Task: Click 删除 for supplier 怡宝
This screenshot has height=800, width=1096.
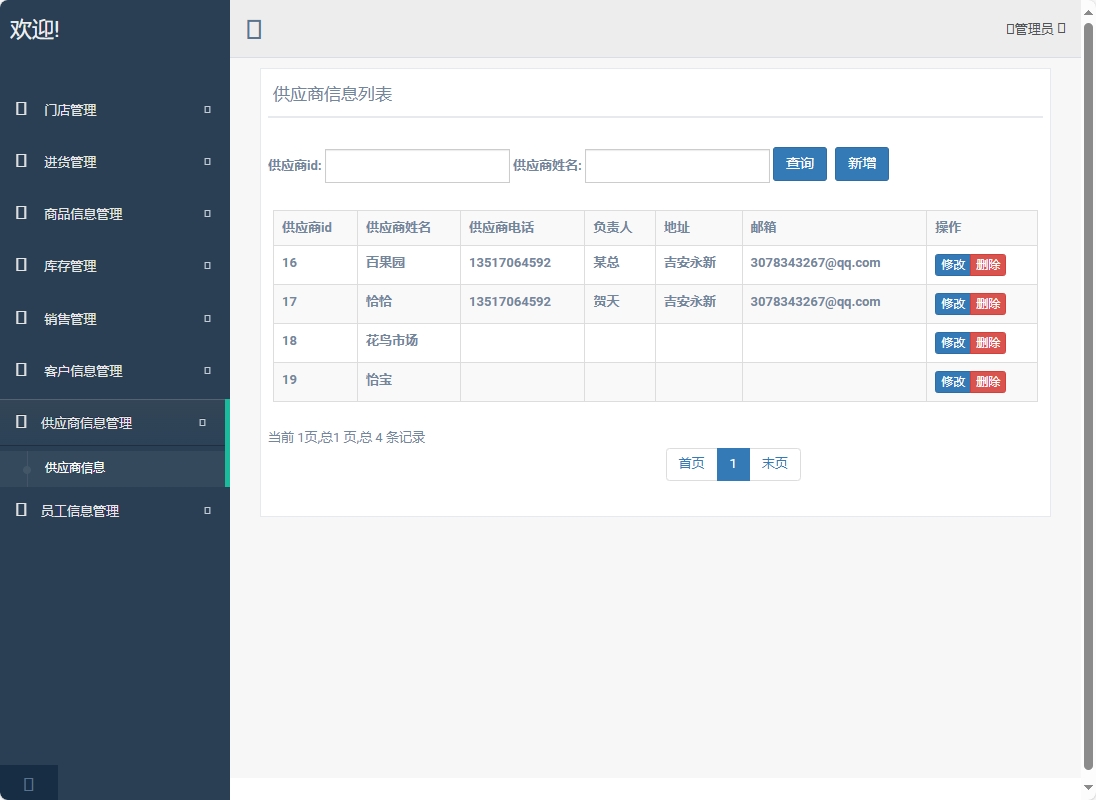Action: click(990, 381)
